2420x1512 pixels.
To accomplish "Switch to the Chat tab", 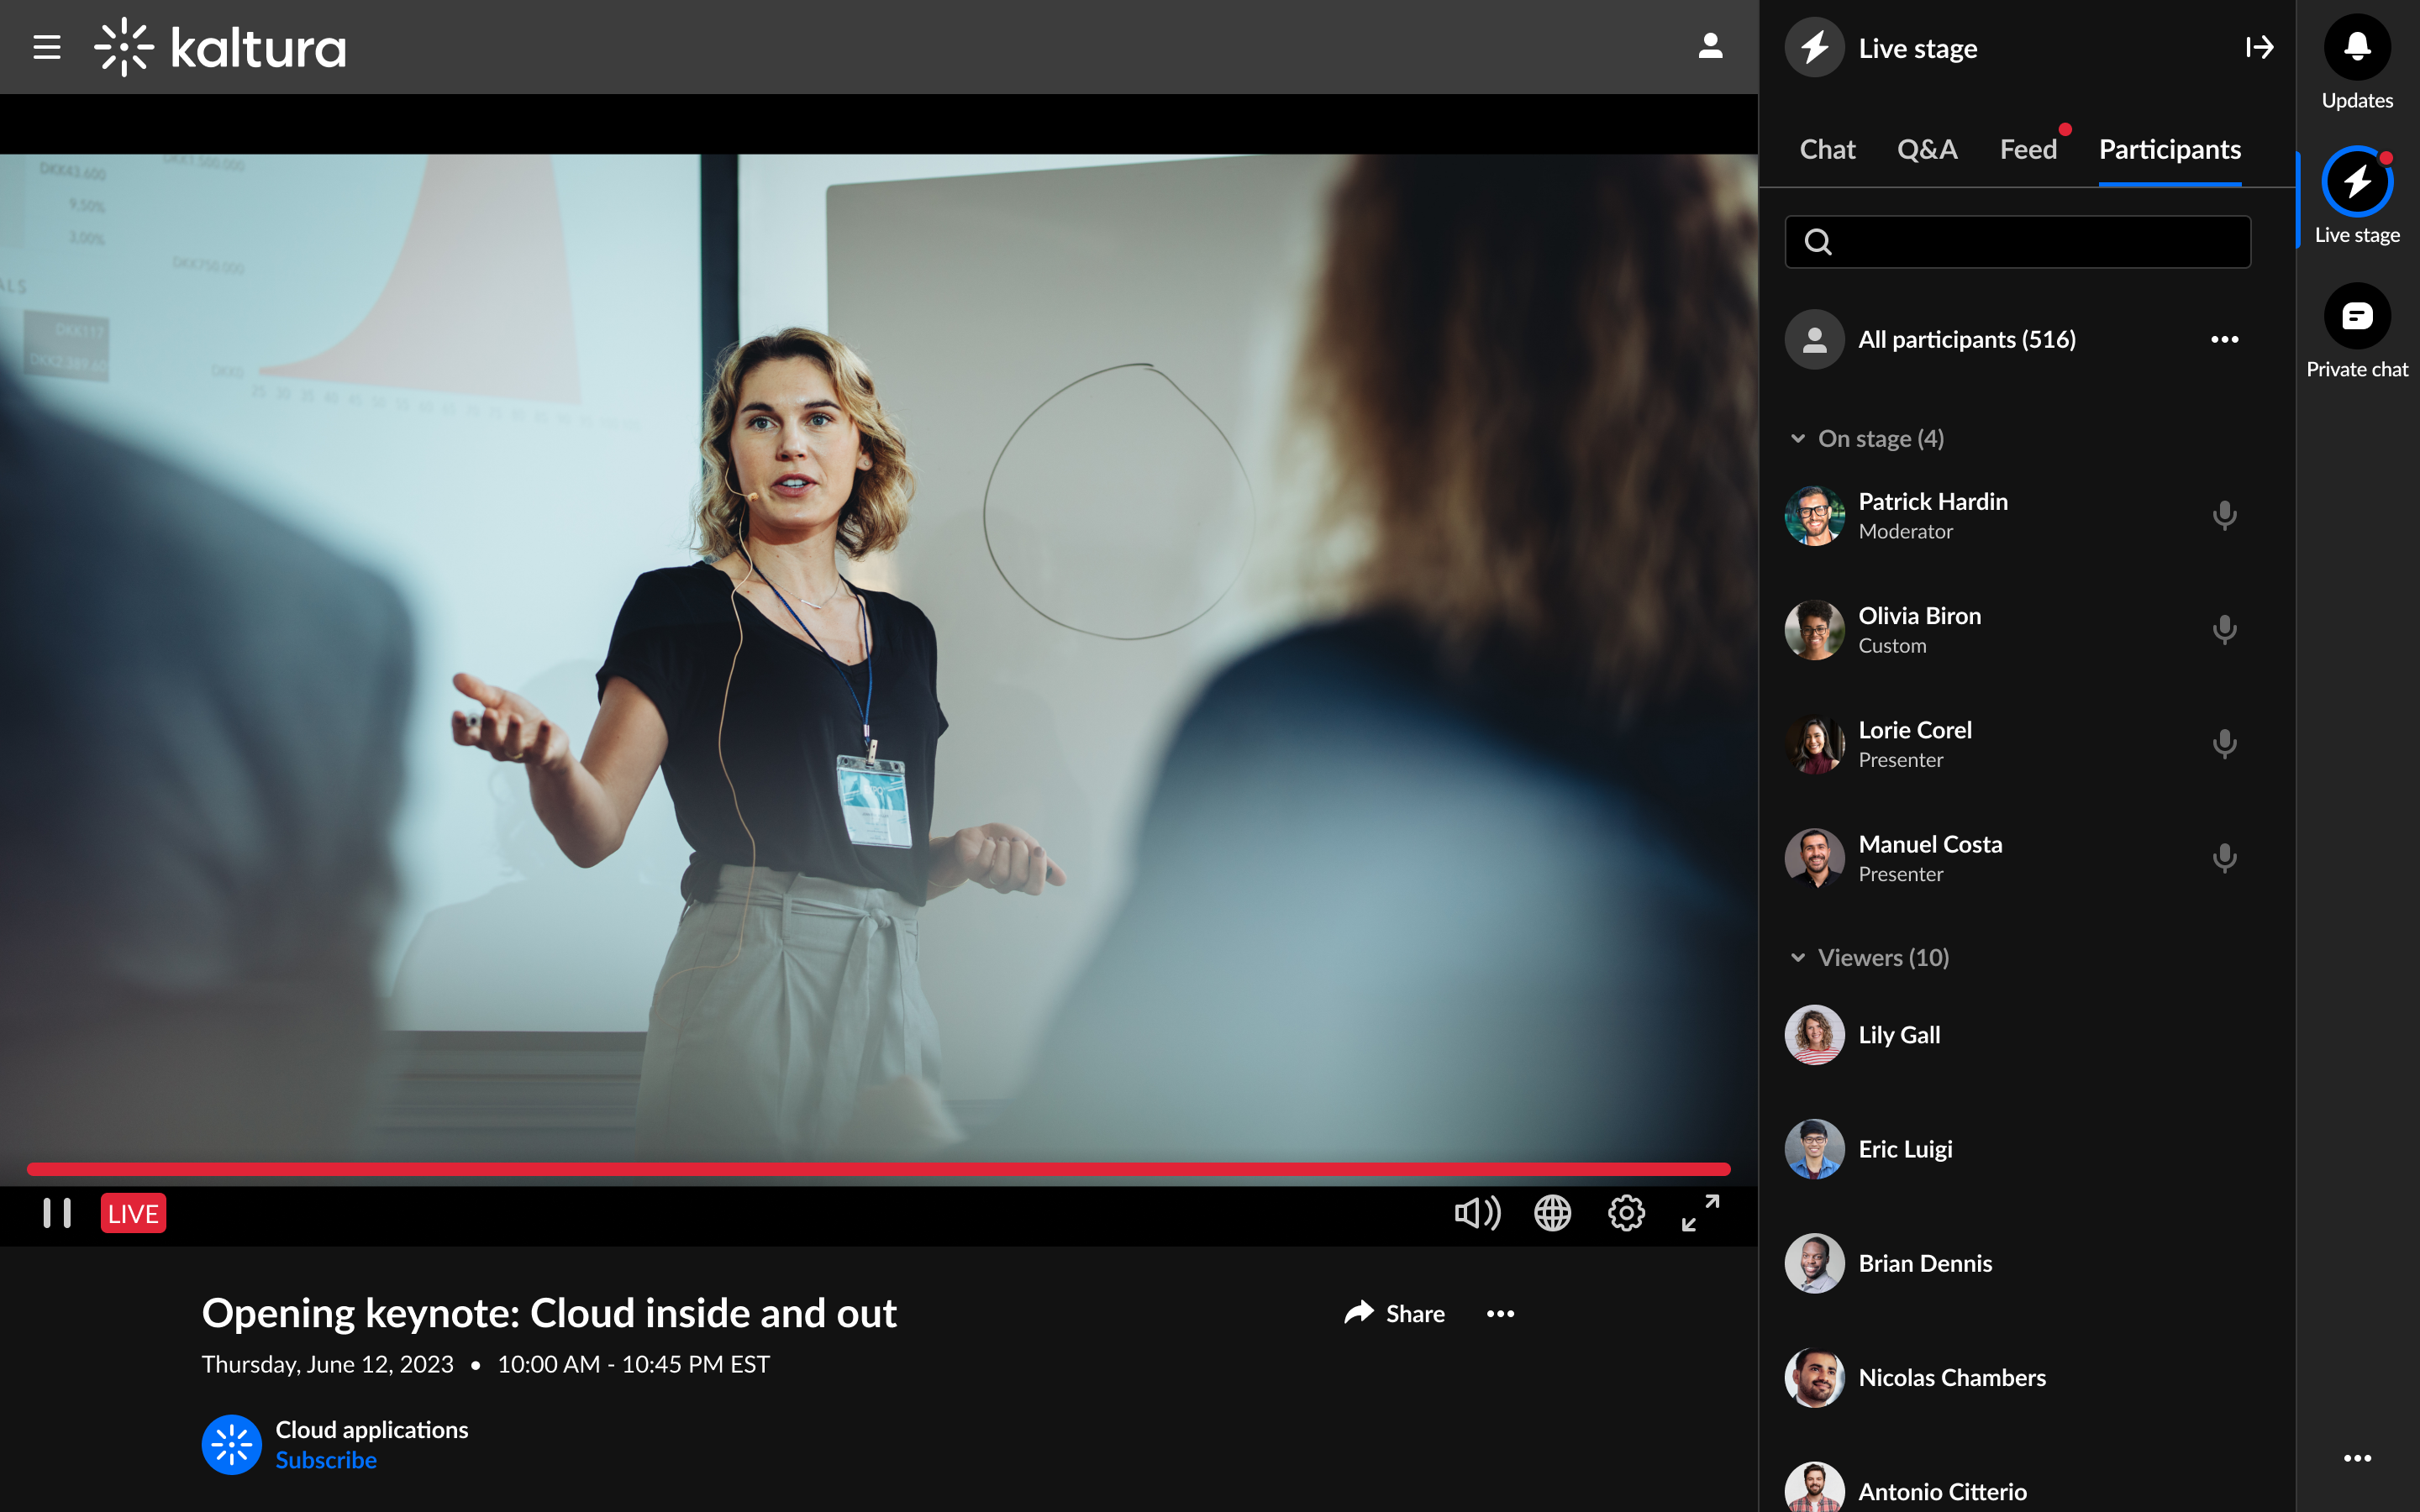I will [x=1827, y=150].
